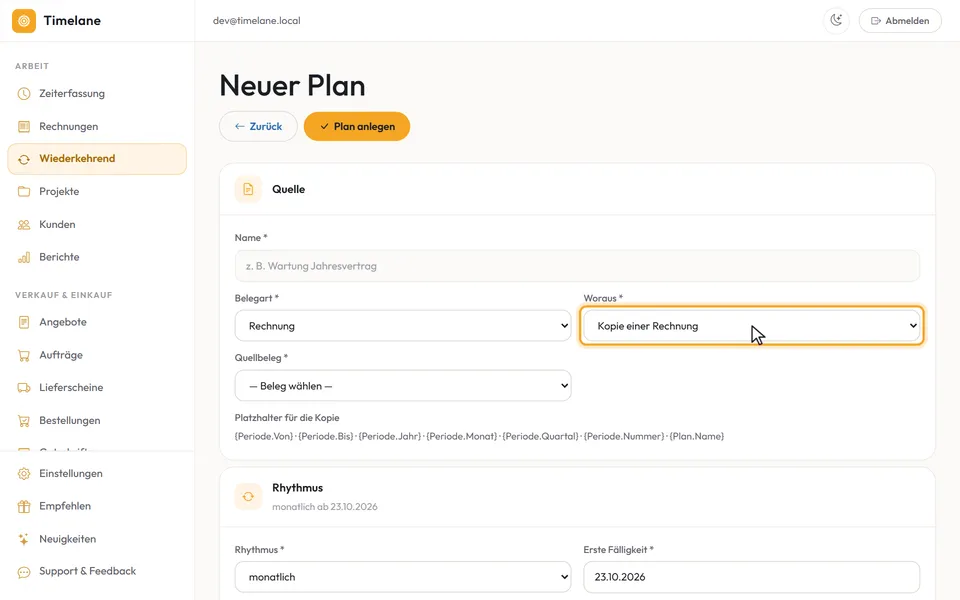Click the Lieferscheine truck icon
960x600 pixels.
[x=24, y=388]
